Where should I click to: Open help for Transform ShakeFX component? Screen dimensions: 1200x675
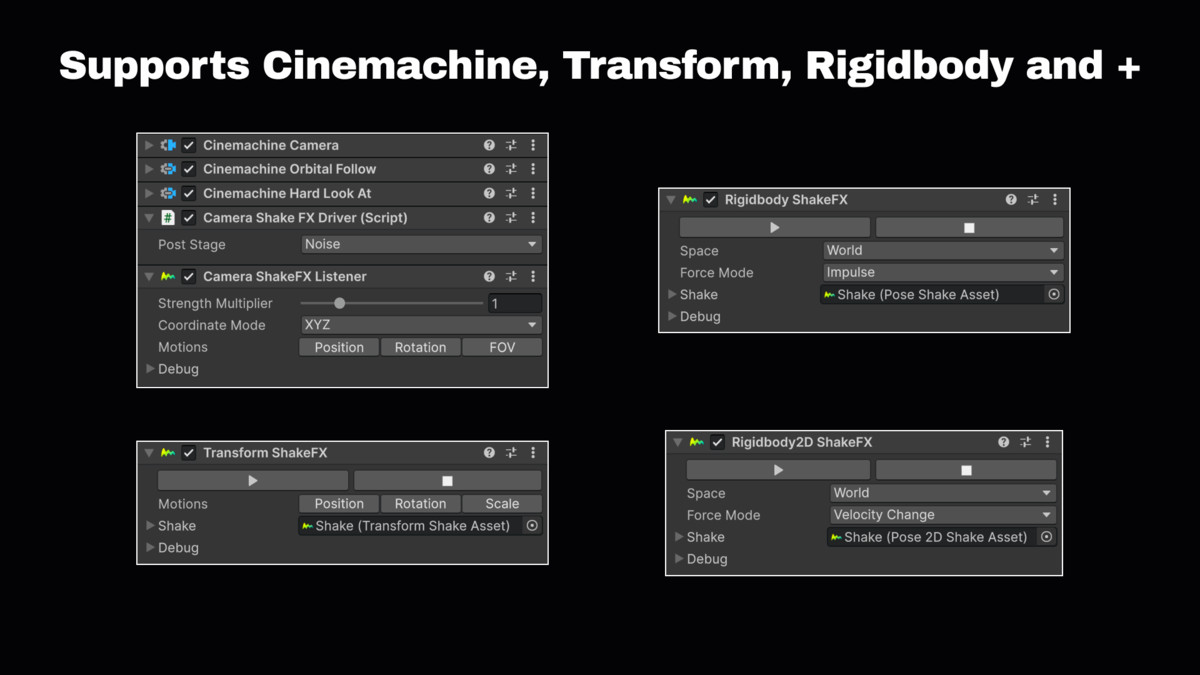point(489,453)
